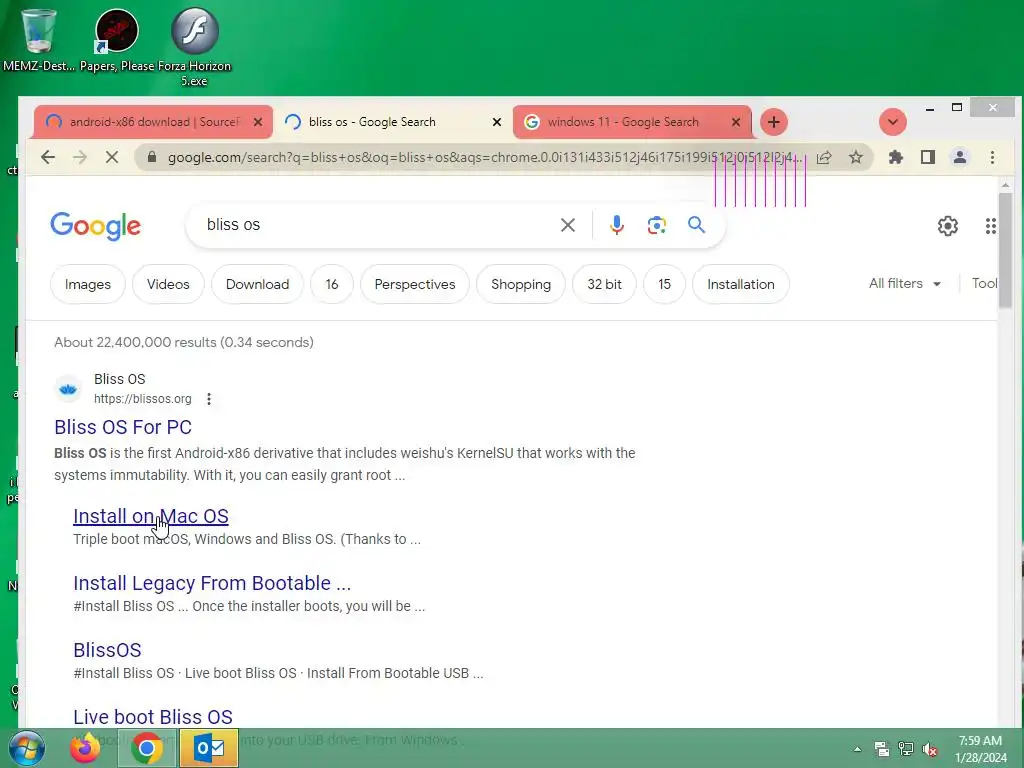Toggle Chrome side panel icon

[x=928, y=157]
